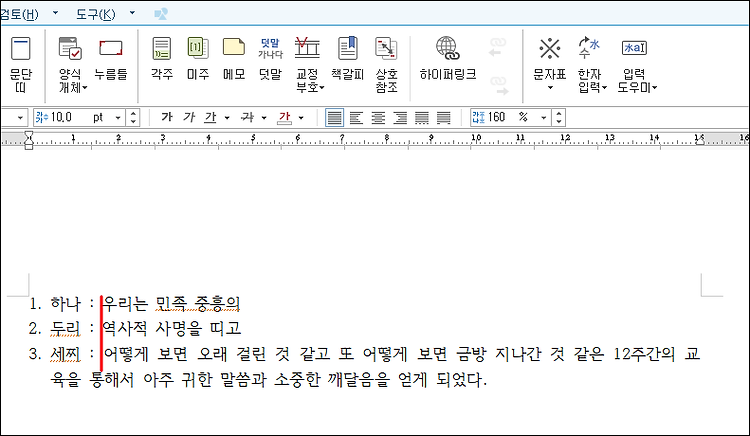Click the word 세찌 in list item 3

pos(66,354)
